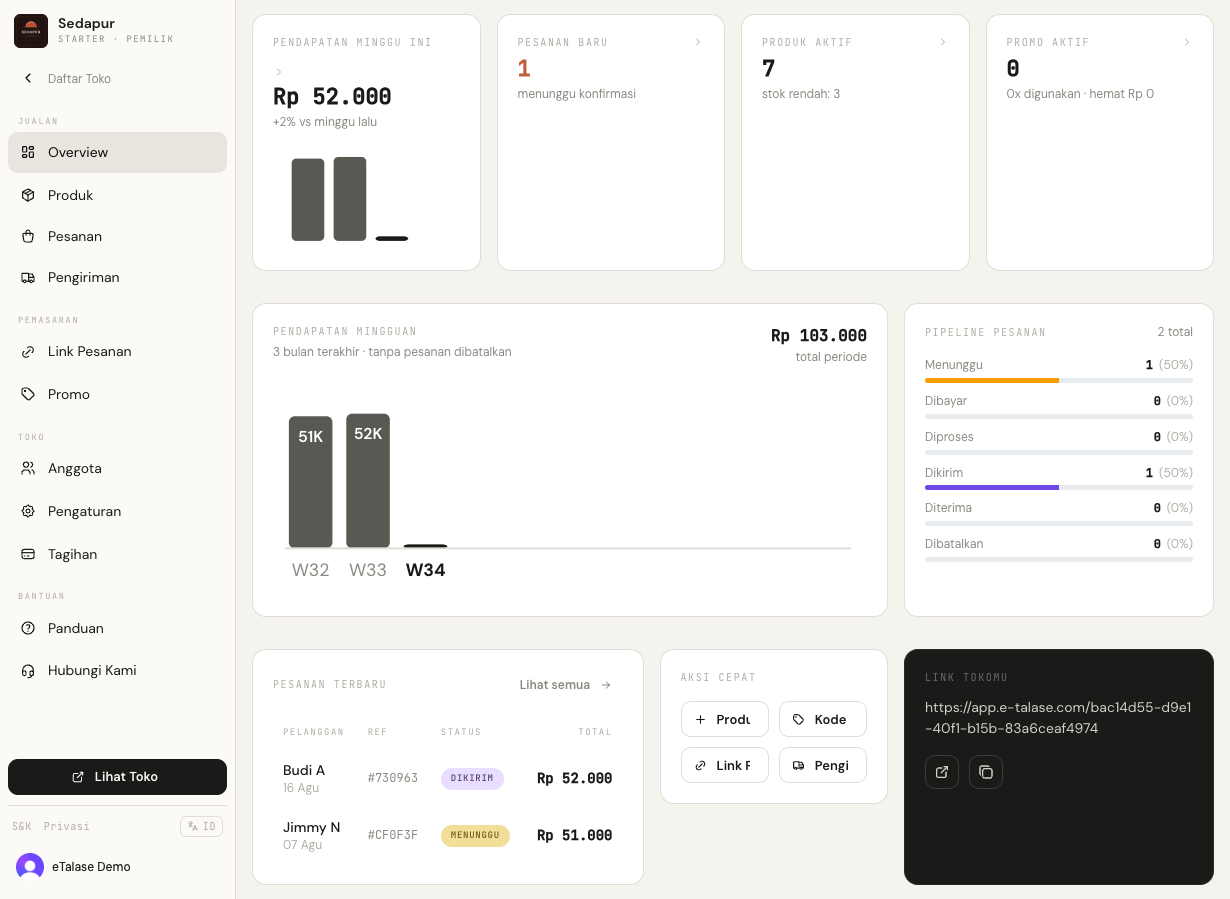Image resolution: width=1230 pixels, height=899 pixels.
Task: Open Jimmy N order row
Action: point(448,835)
